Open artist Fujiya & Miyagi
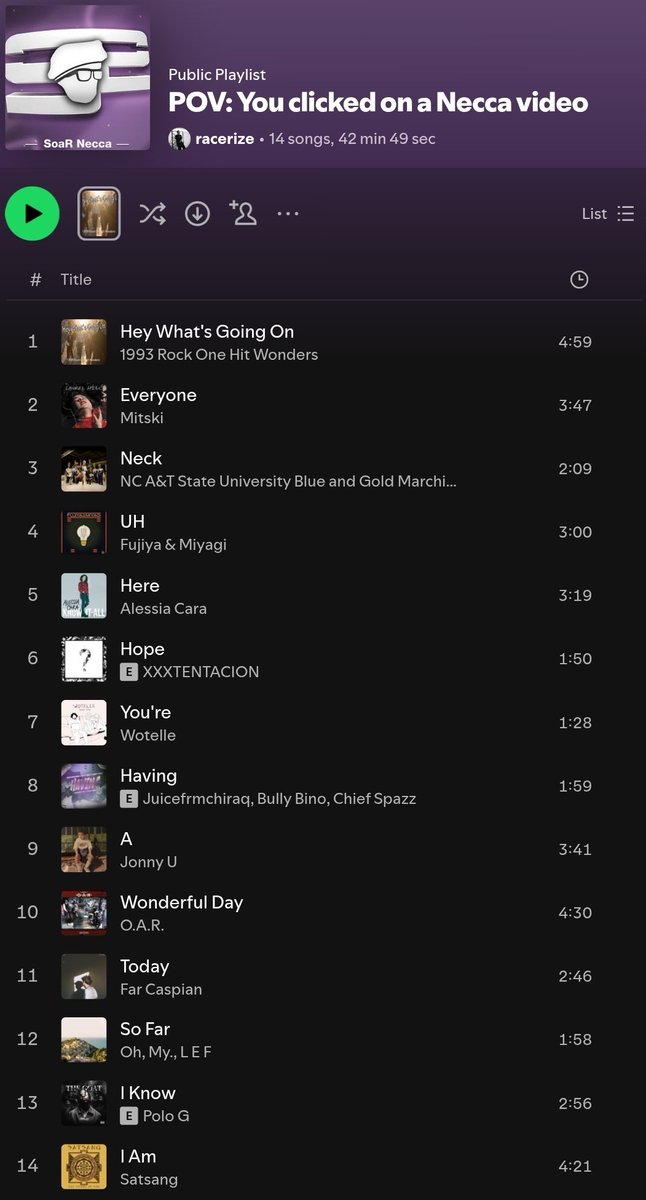The image size is (646, 1200). point(173,545)
